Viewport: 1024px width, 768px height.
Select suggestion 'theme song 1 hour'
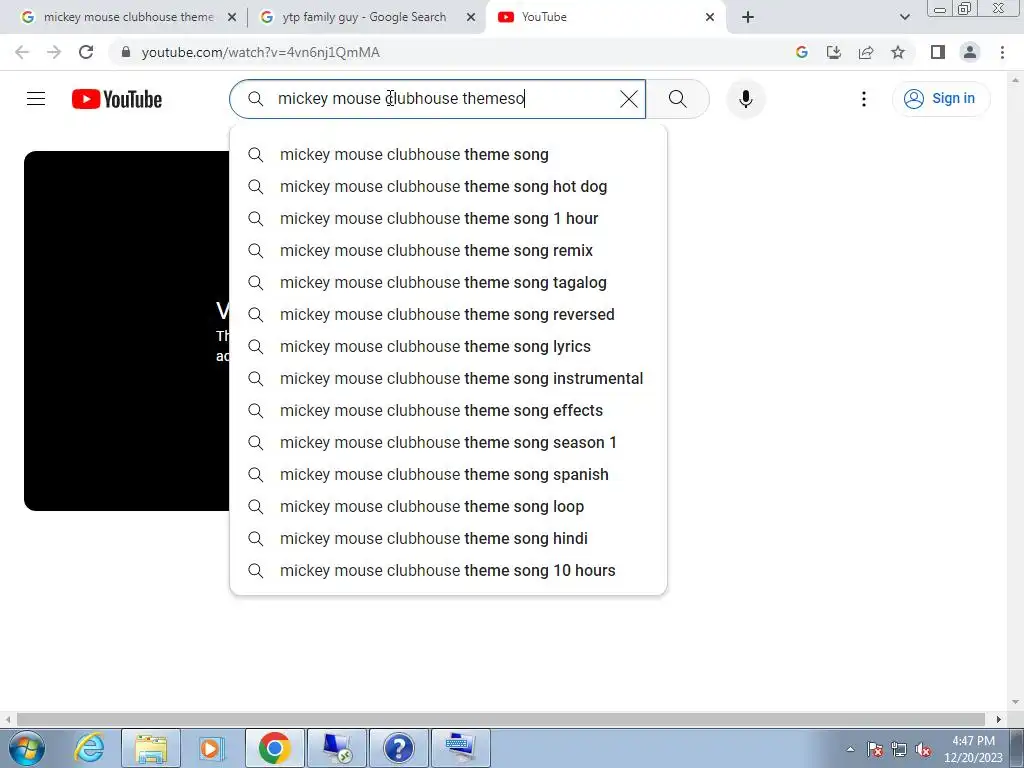click(x=448, y=219)
